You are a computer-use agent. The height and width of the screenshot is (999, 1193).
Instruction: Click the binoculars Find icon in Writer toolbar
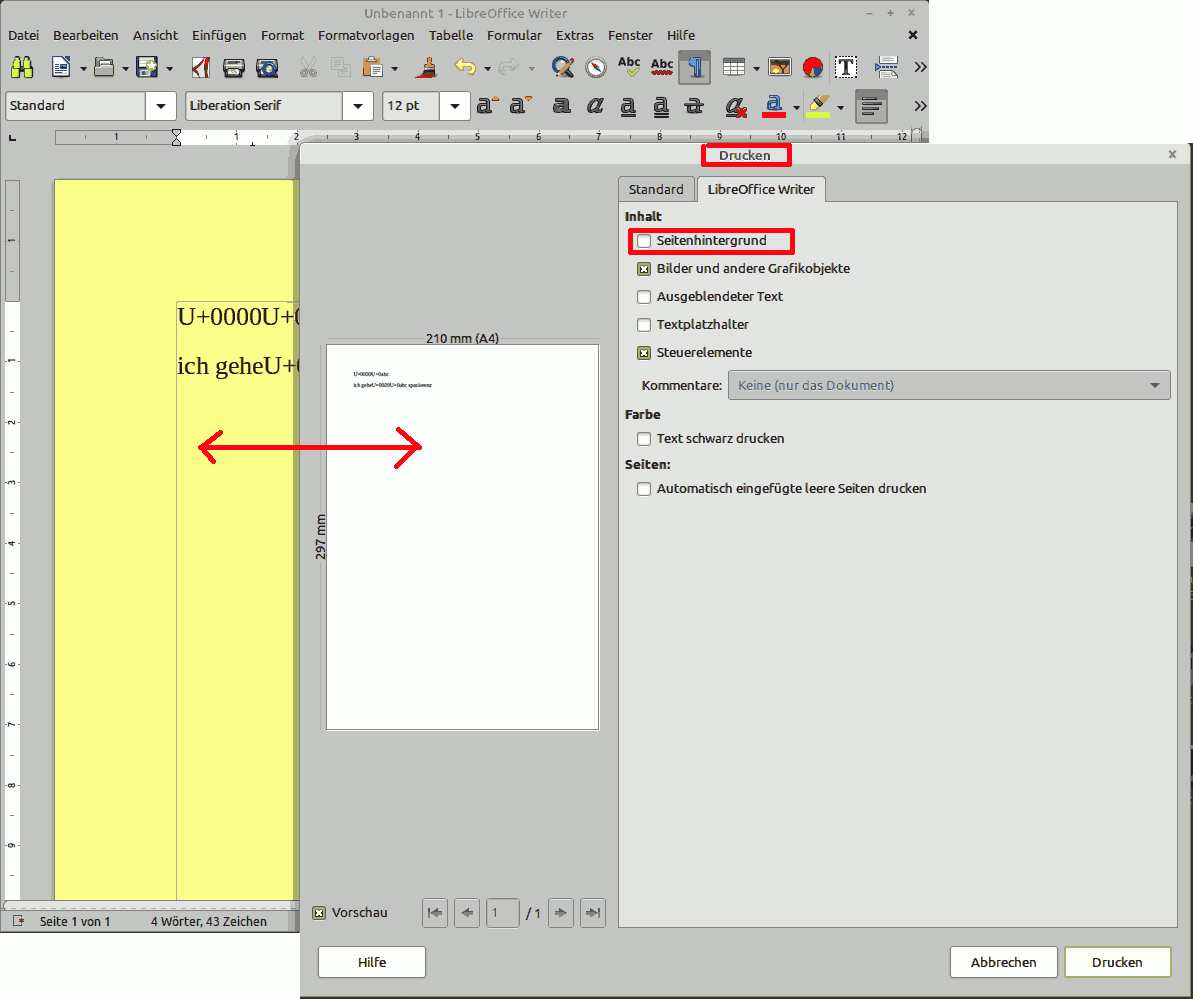point(22,68)
